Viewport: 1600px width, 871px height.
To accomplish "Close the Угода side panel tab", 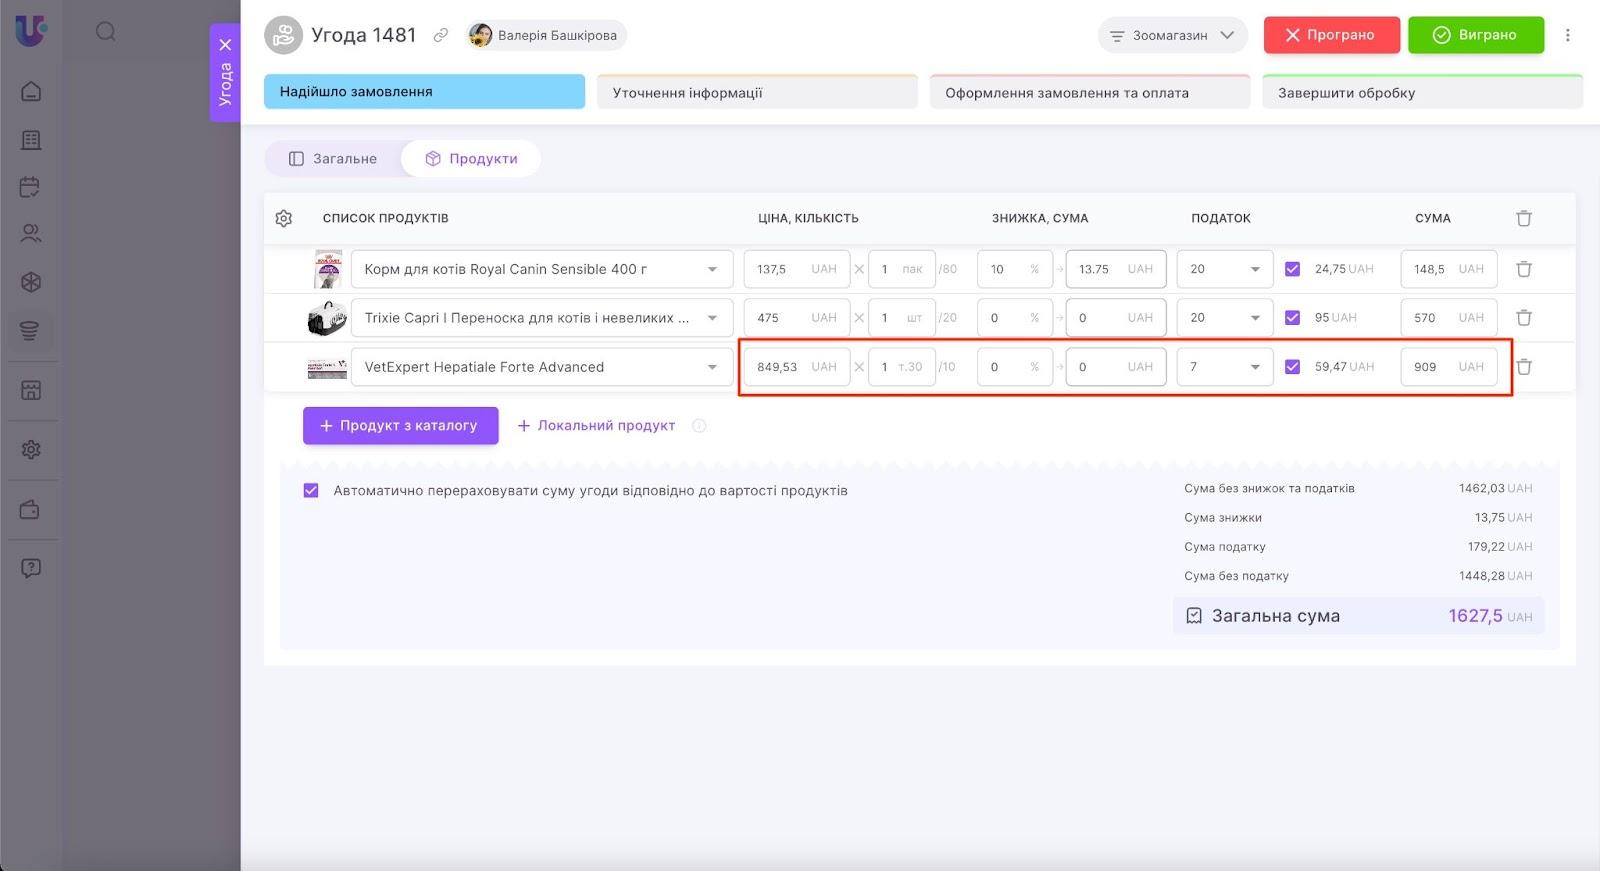I will coord(225,45).
